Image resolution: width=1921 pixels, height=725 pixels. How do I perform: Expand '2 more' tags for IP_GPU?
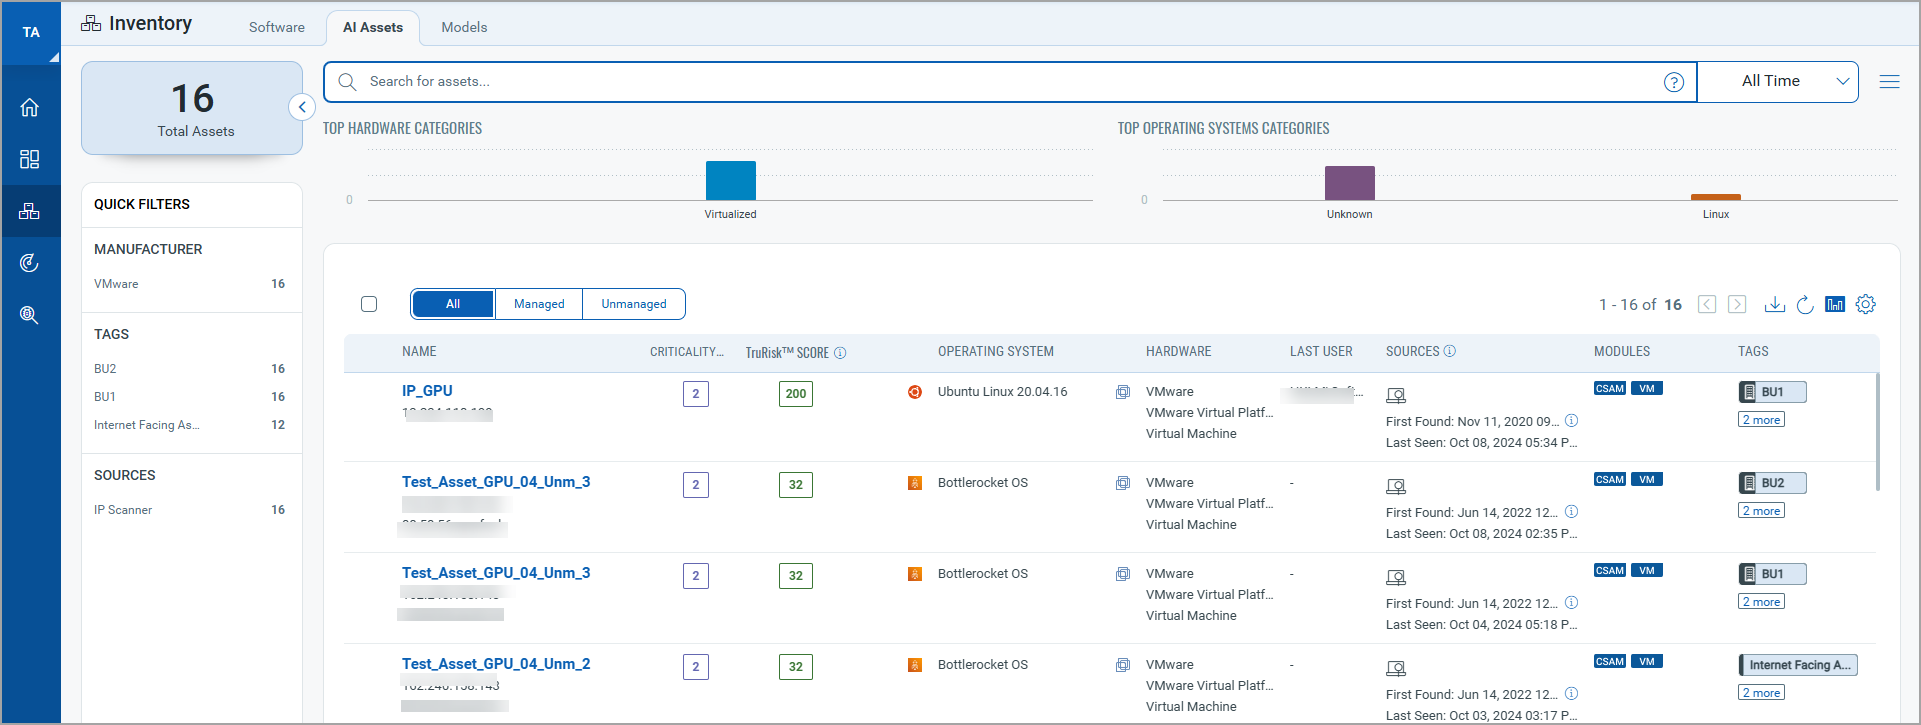[x=1760, y=420]
